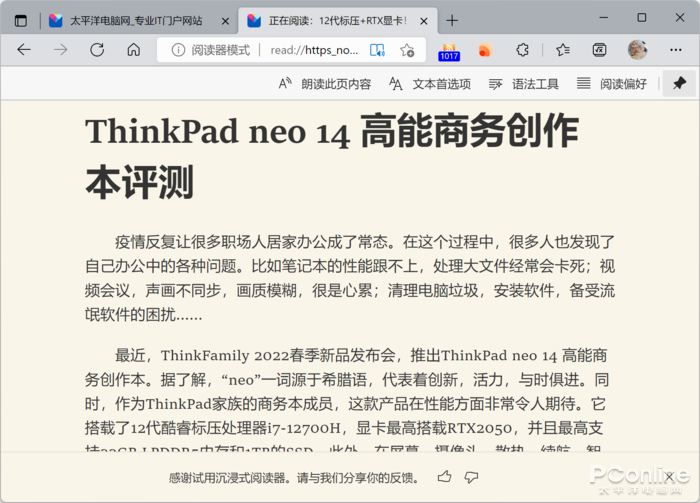Open 阅读偏好 reading preferences
Screen dimensions: 700x503
click(612, 83)
